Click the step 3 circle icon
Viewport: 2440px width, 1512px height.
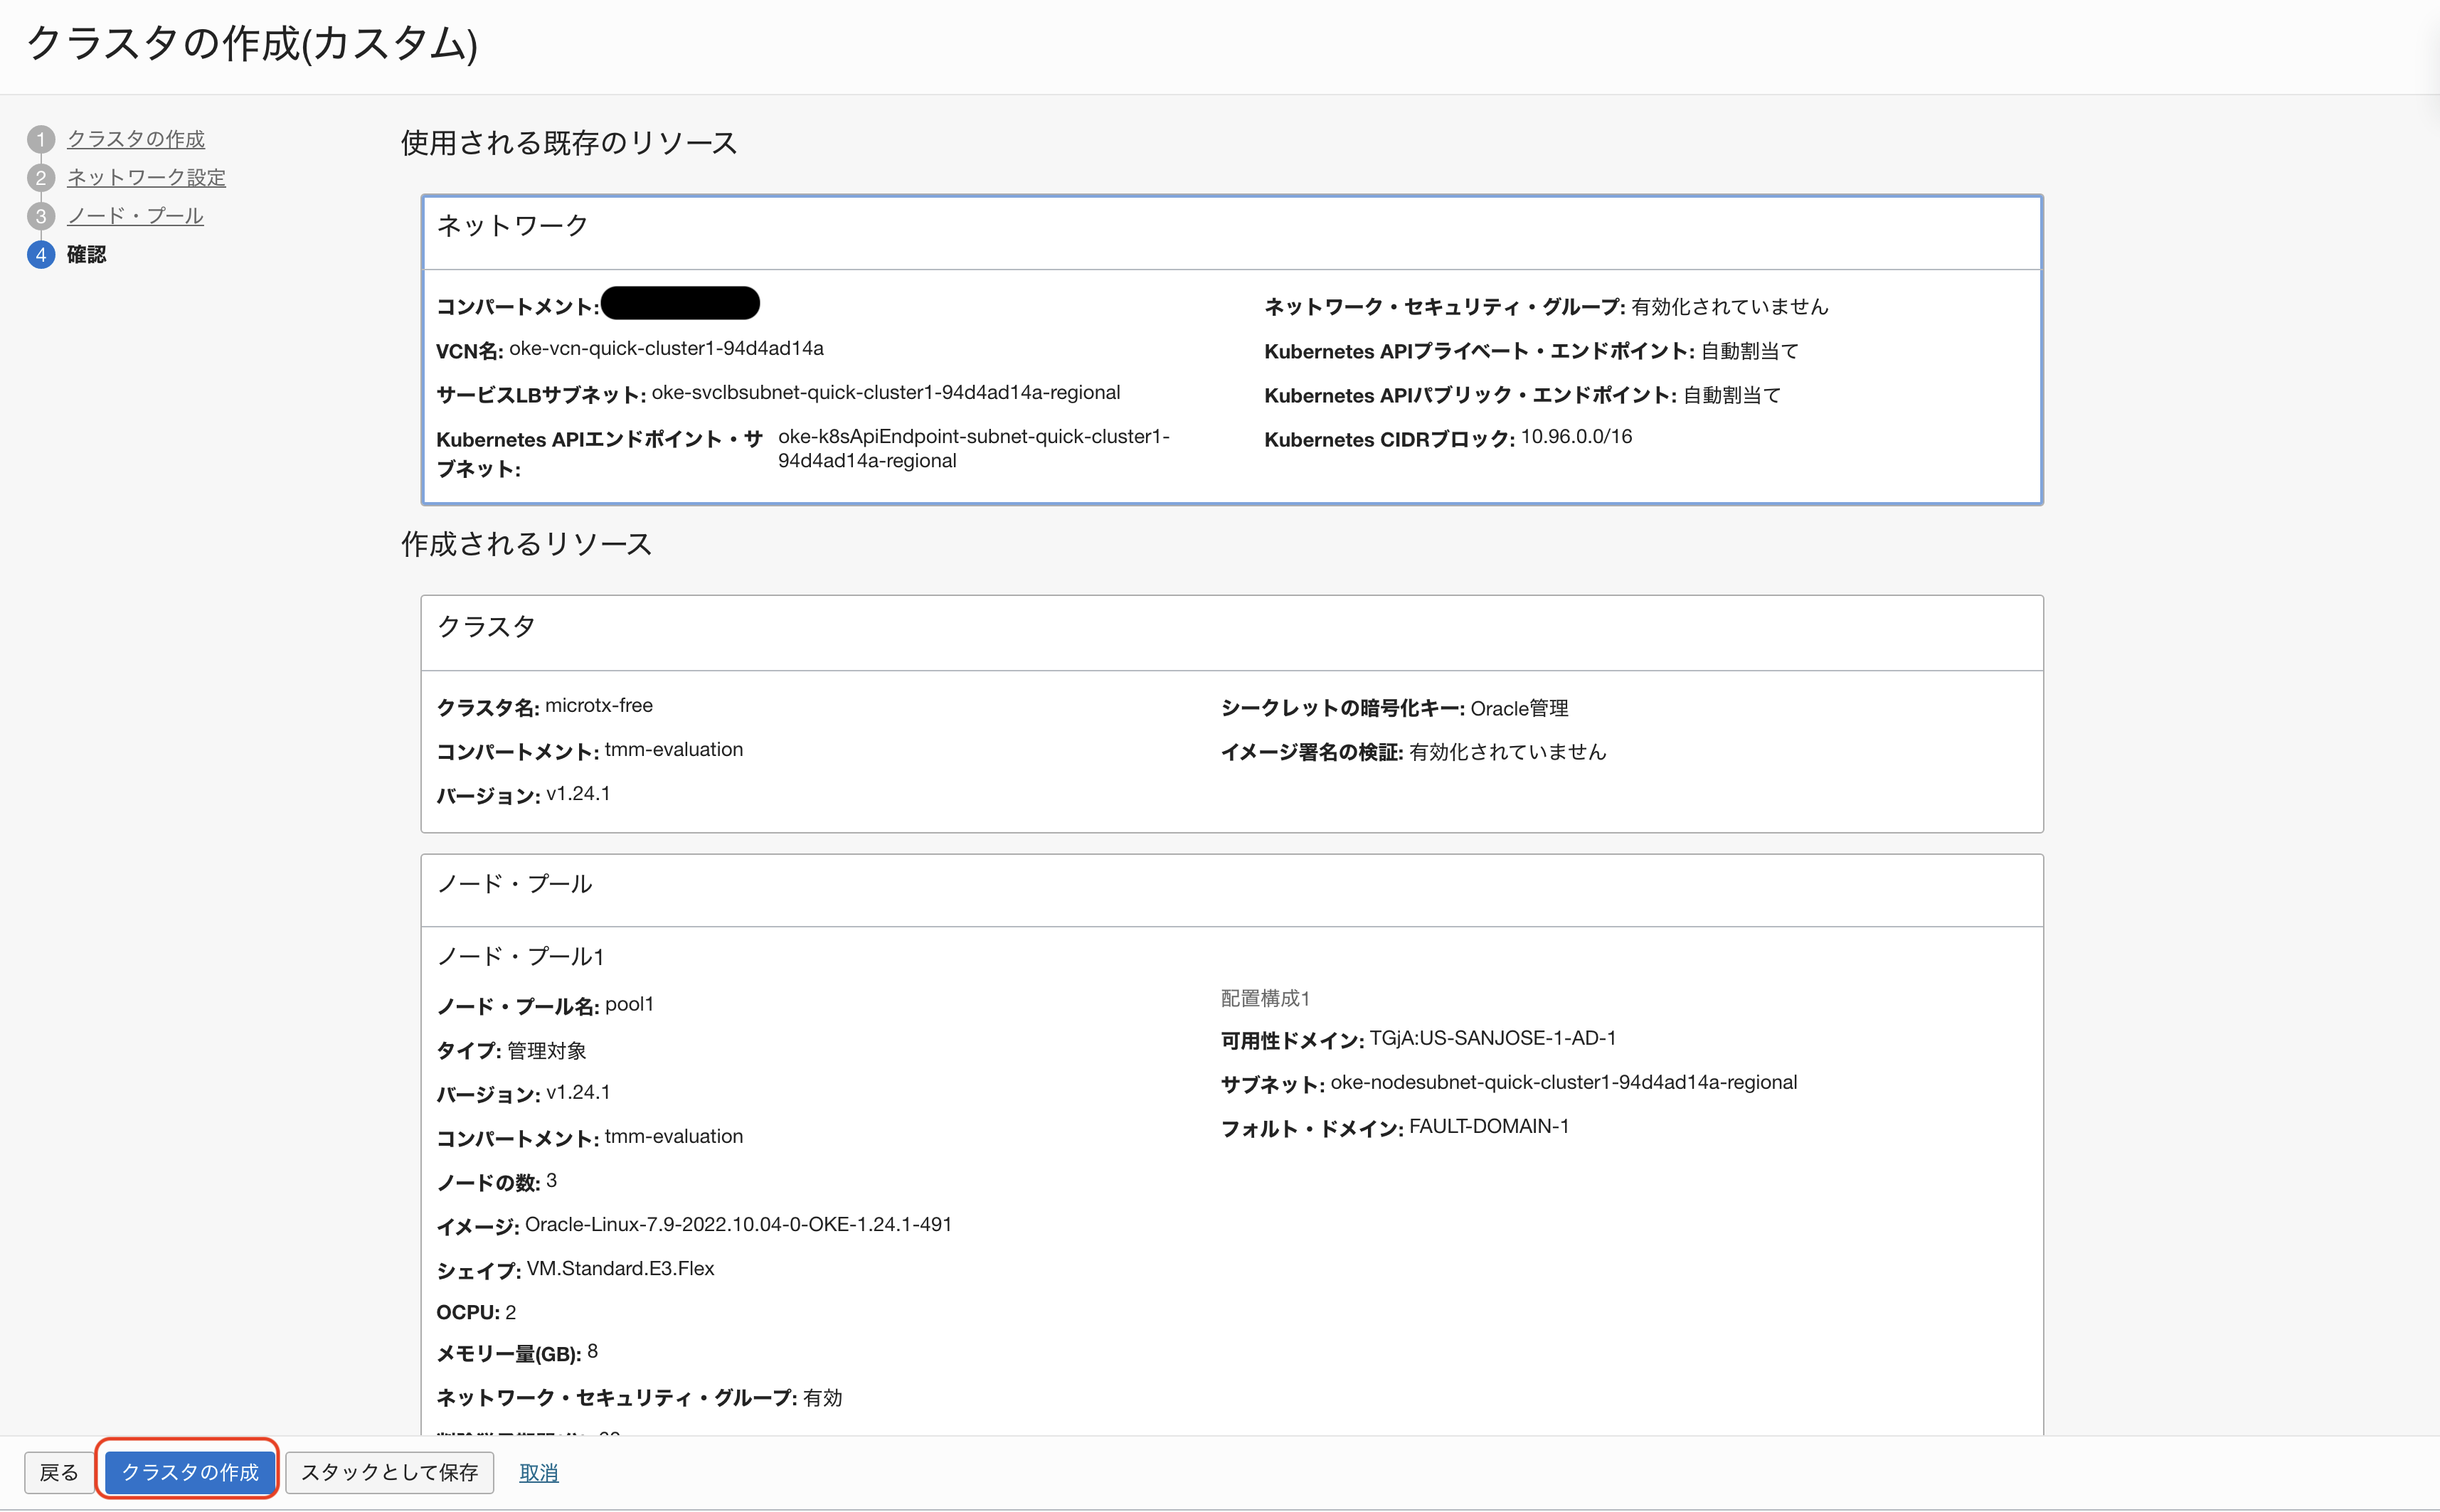point(40,216)
